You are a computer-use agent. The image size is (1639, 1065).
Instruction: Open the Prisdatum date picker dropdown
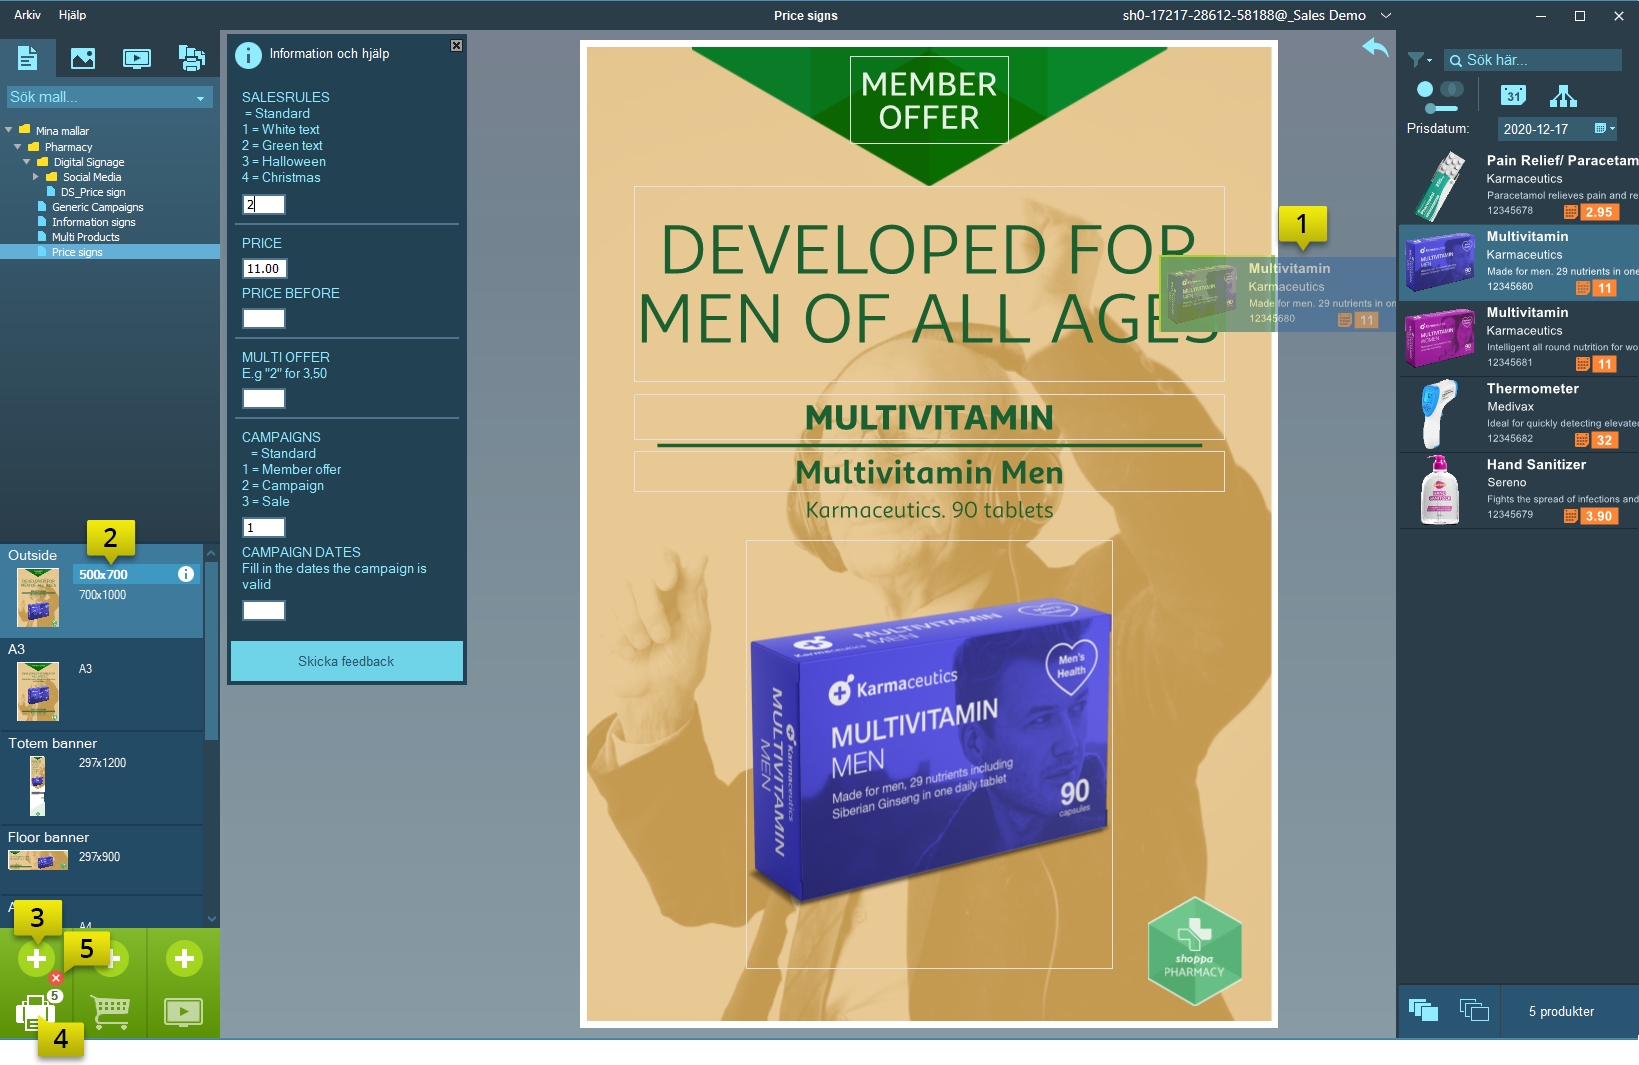tap(1604, 129)
